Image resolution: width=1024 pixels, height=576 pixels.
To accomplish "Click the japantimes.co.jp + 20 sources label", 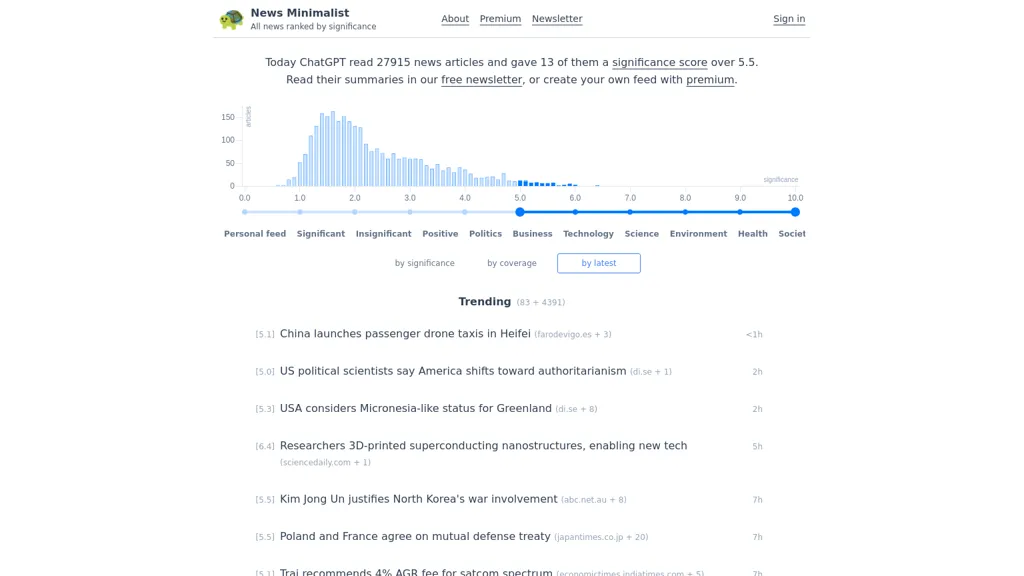I will [601, 537].
